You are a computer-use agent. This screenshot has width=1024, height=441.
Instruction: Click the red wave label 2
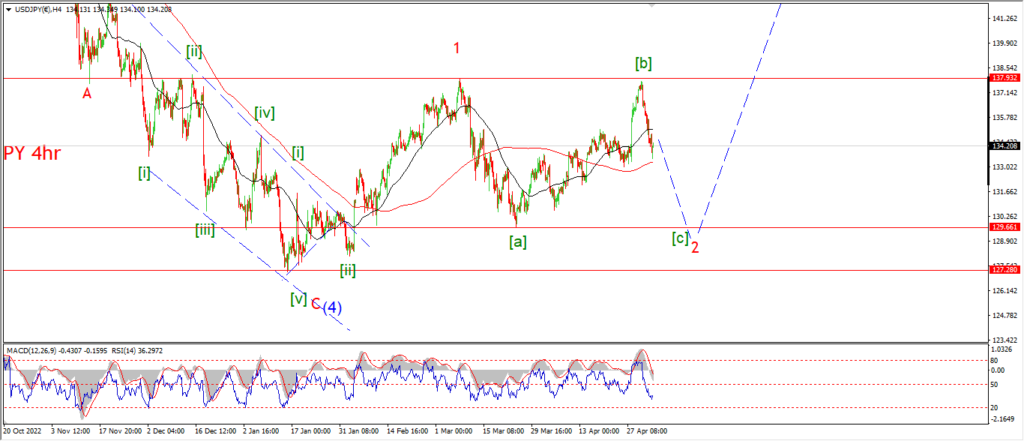(694, 246)
